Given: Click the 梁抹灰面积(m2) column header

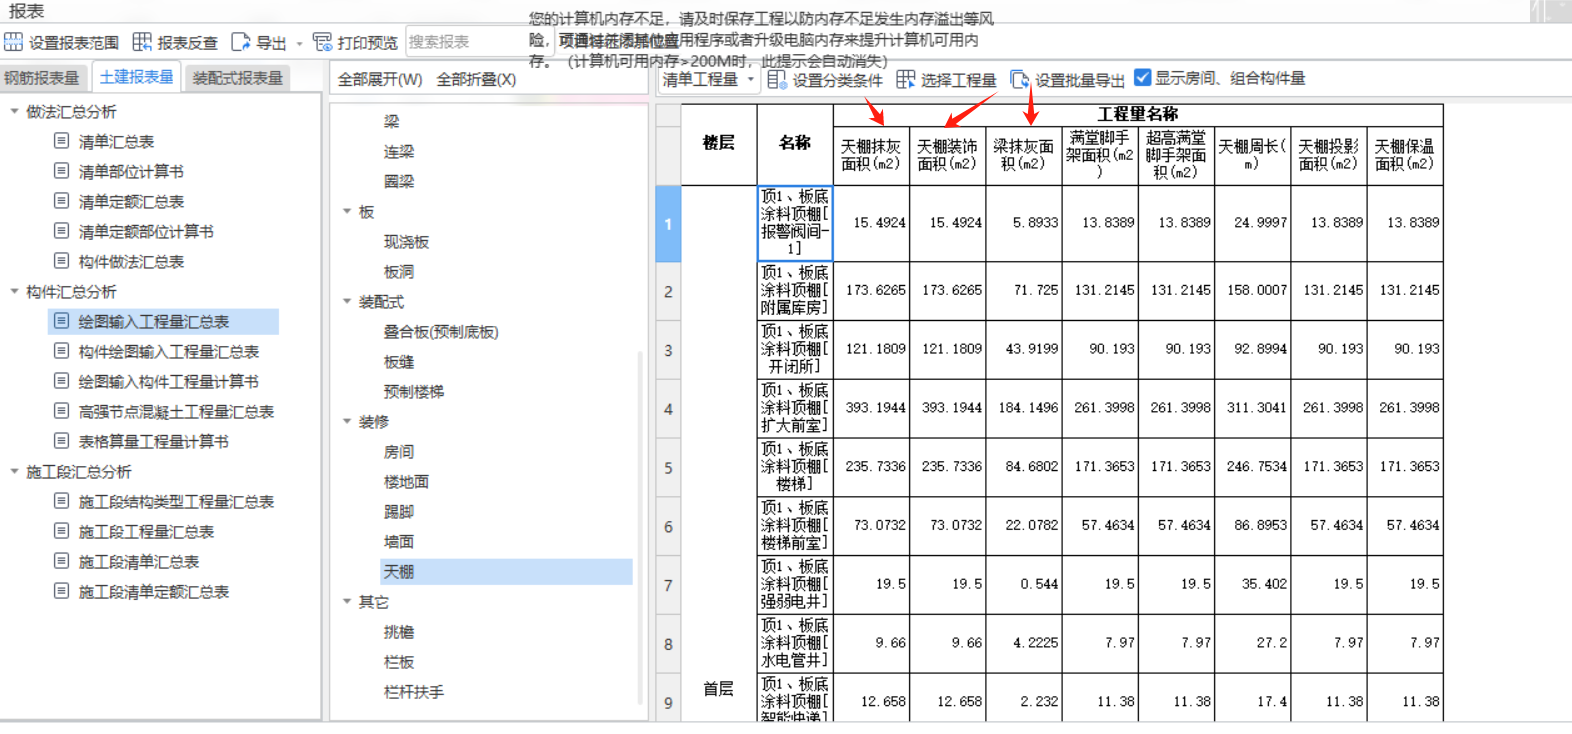Looking at the screenshot, I should coord(1023,155).
